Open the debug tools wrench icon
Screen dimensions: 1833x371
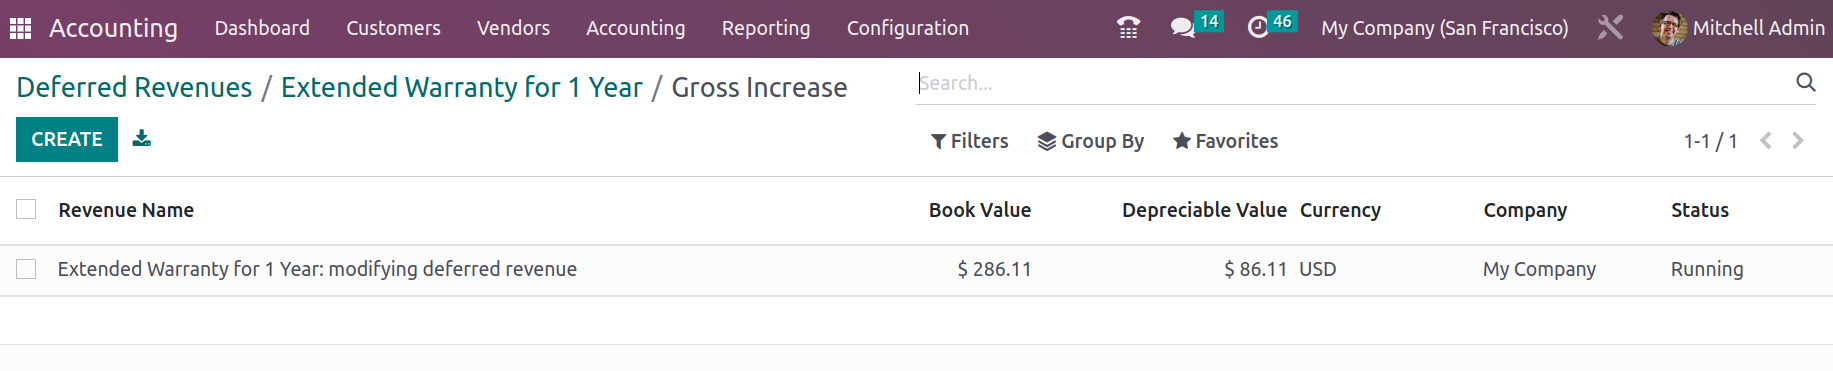pyautogui.click(x=1610, y=28)
